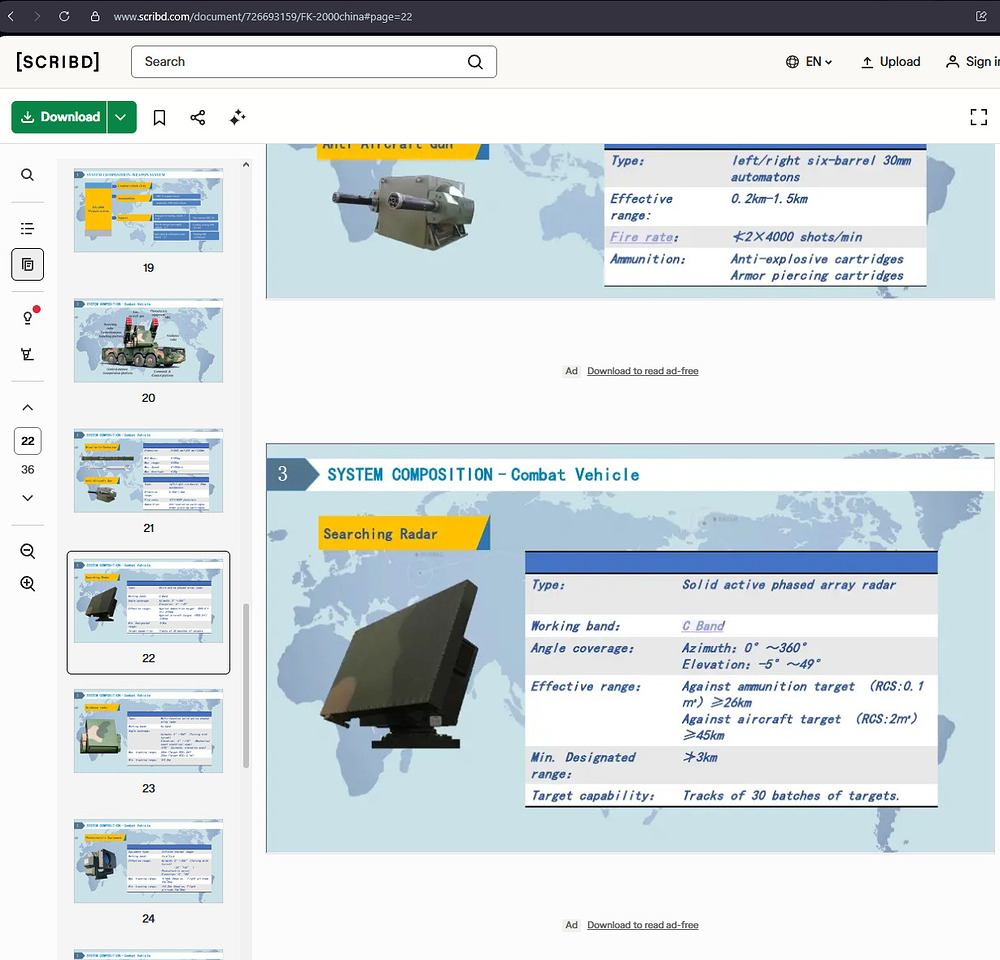Select page 21 thumbnail
1000x960 pixels.
point(149,471)
